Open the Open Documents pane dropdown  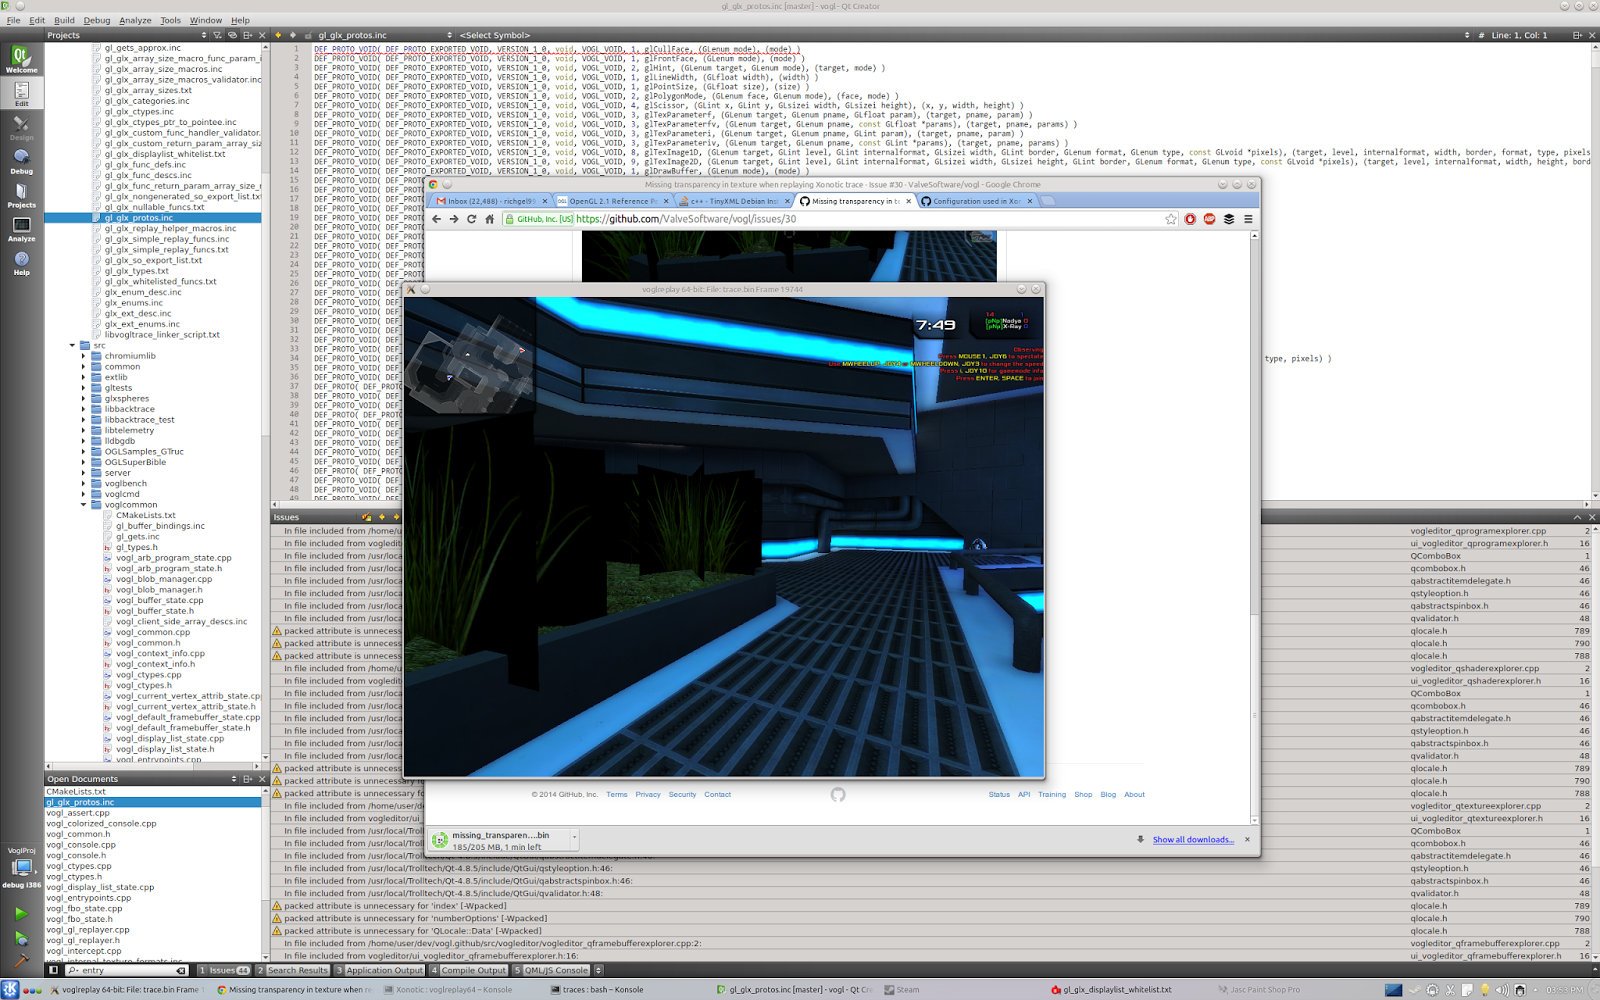(139, 779)
